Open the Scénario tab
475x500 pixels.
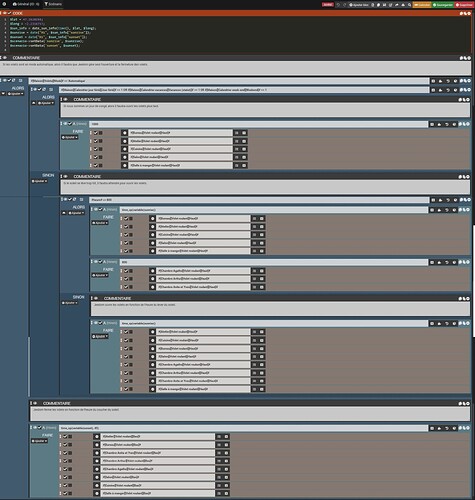click(53, 4)
